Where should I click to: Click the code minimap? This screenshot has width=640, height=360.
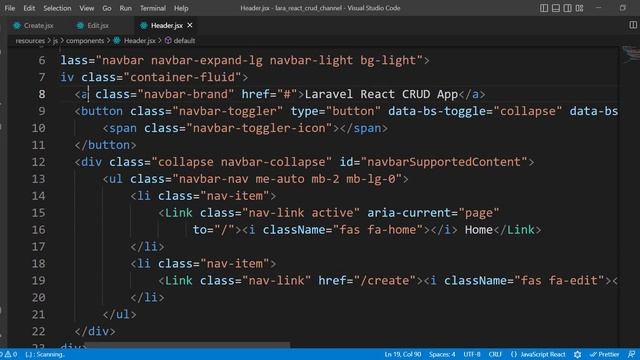(630, 54)
